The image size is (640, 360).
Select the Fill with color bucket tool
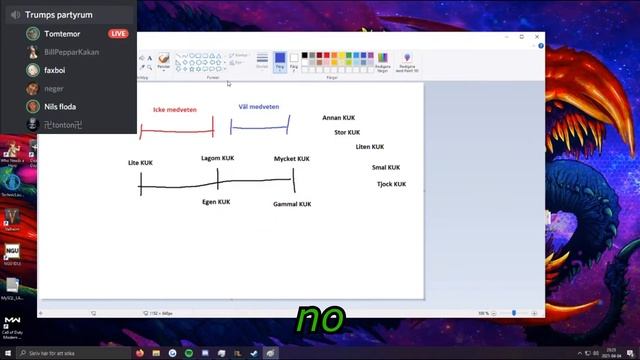point(142,58)
